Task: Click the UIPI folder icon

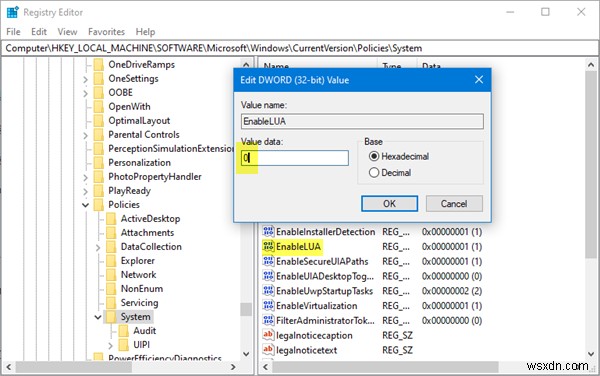Action: pyautogui.click(x=124, y=345)
